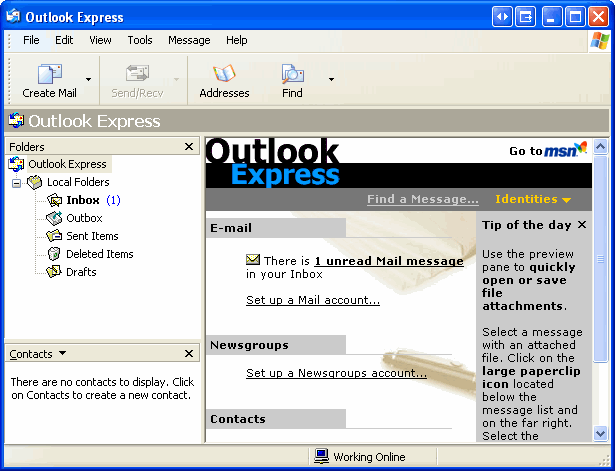Click the Working Online computer icon
The image size is (616, 472).
pyautogui.click(x=321, y=456)
